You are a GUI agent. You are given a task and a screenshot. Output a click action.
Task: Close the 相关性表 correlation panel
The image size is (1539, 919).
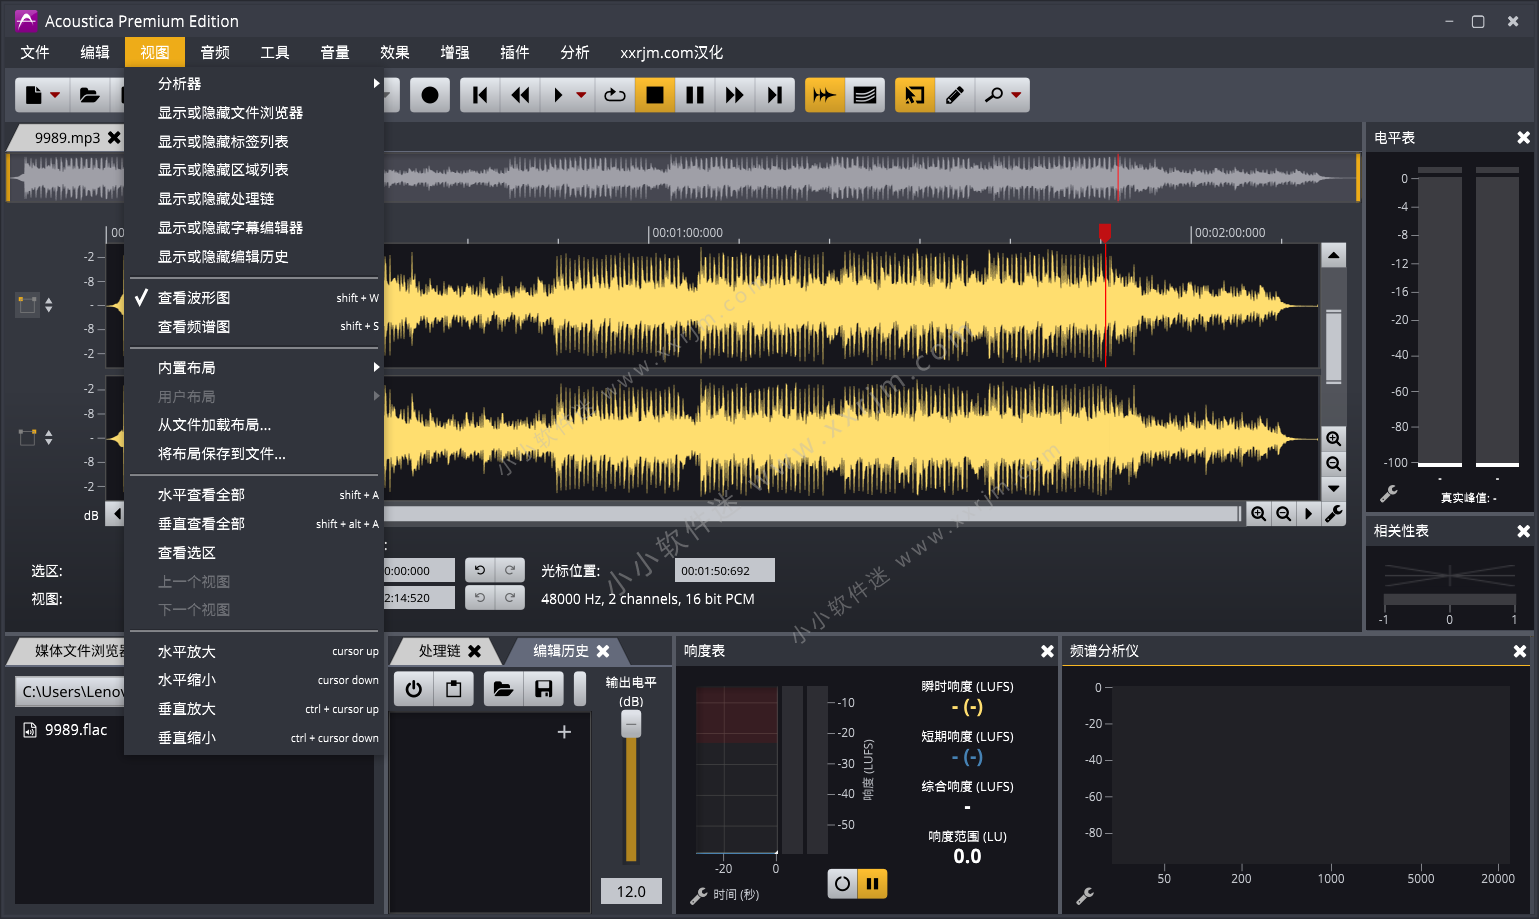point(1523,531)
